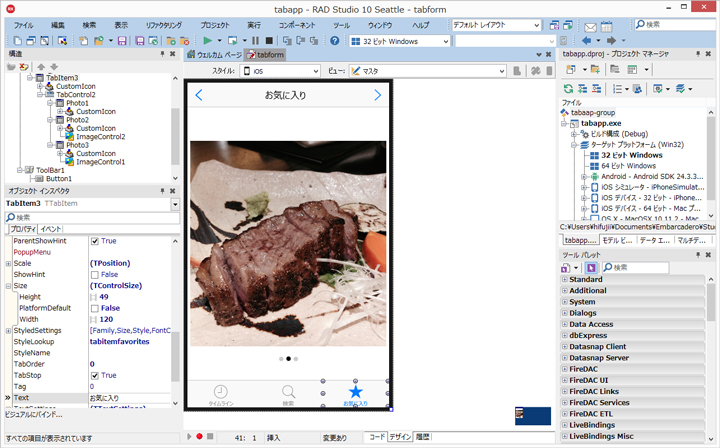The width and height of the screenshot is (720, 448).
Task: Click the steak photo in the form designer
Action: (288, 243)
